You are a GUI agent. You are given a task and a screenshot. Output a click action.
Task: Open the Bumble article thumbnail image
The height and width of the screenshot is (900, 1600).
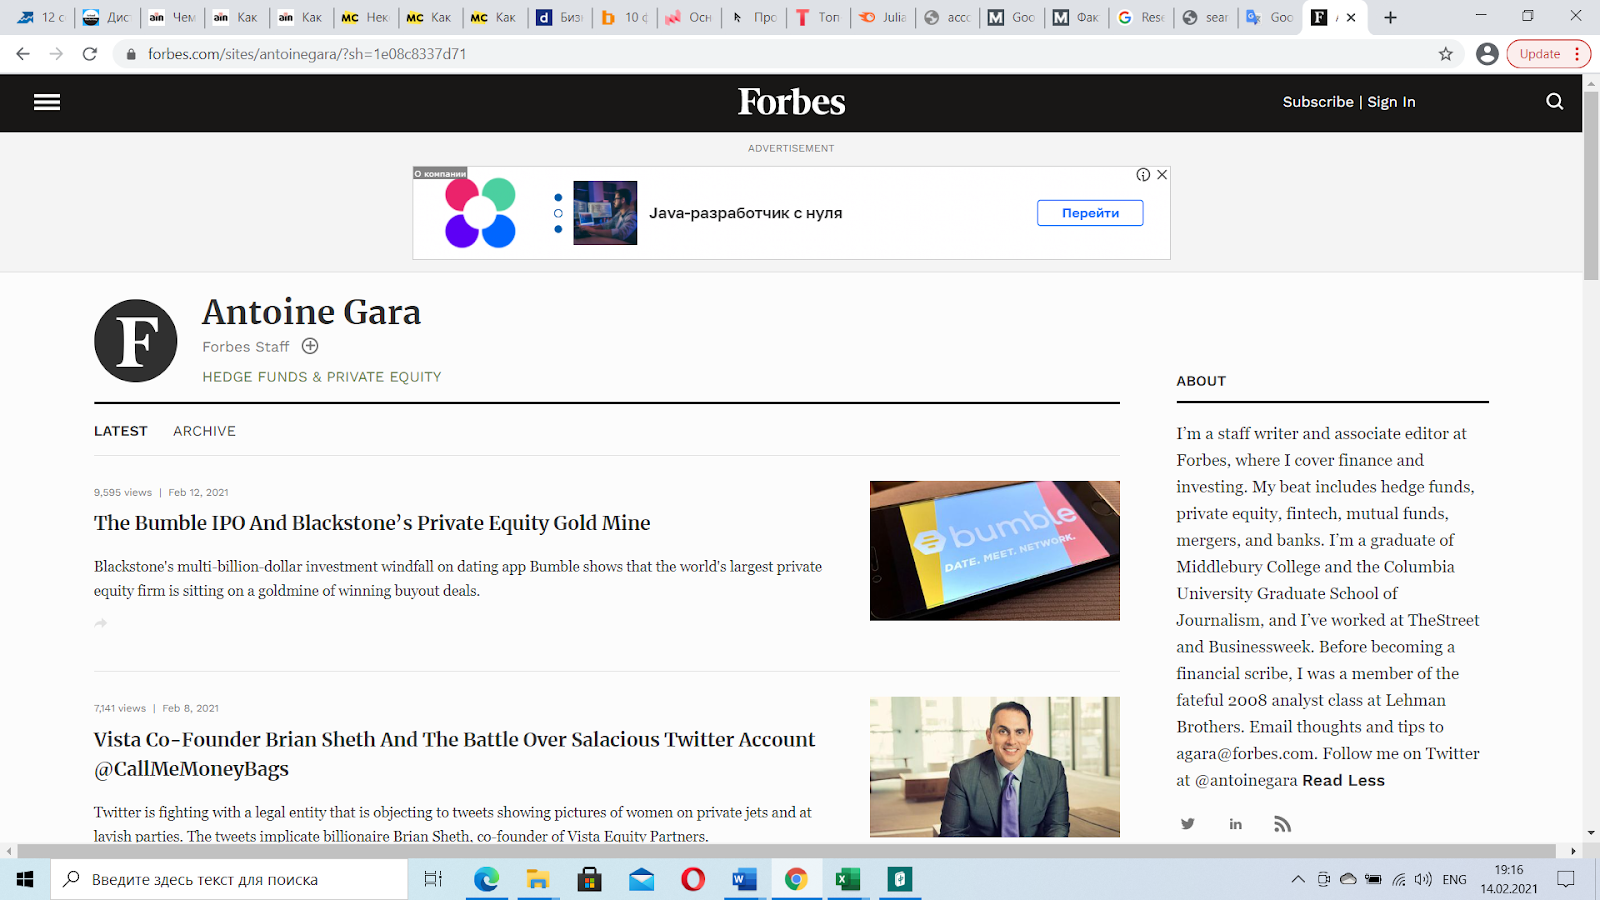click(995, 551)
